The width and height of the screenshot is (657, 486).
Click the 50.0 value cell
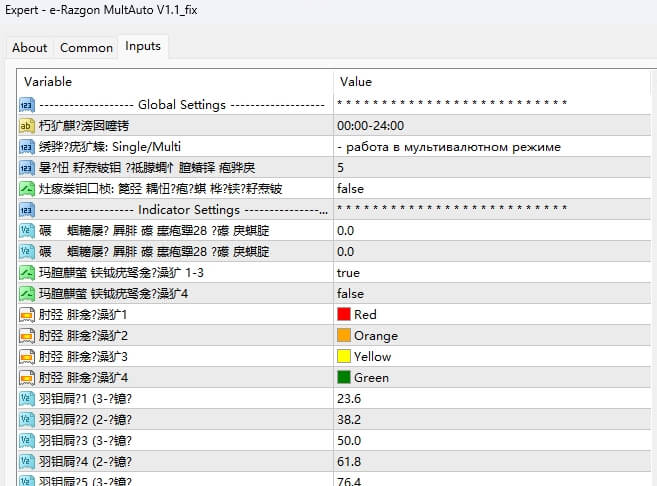coord(492,441)
